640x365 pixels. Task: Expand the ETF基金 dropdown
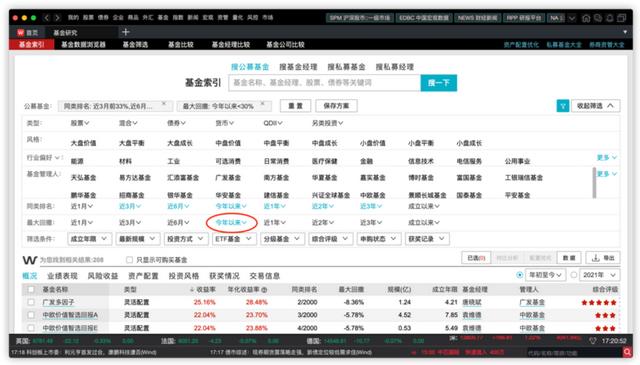coord(234,239)
